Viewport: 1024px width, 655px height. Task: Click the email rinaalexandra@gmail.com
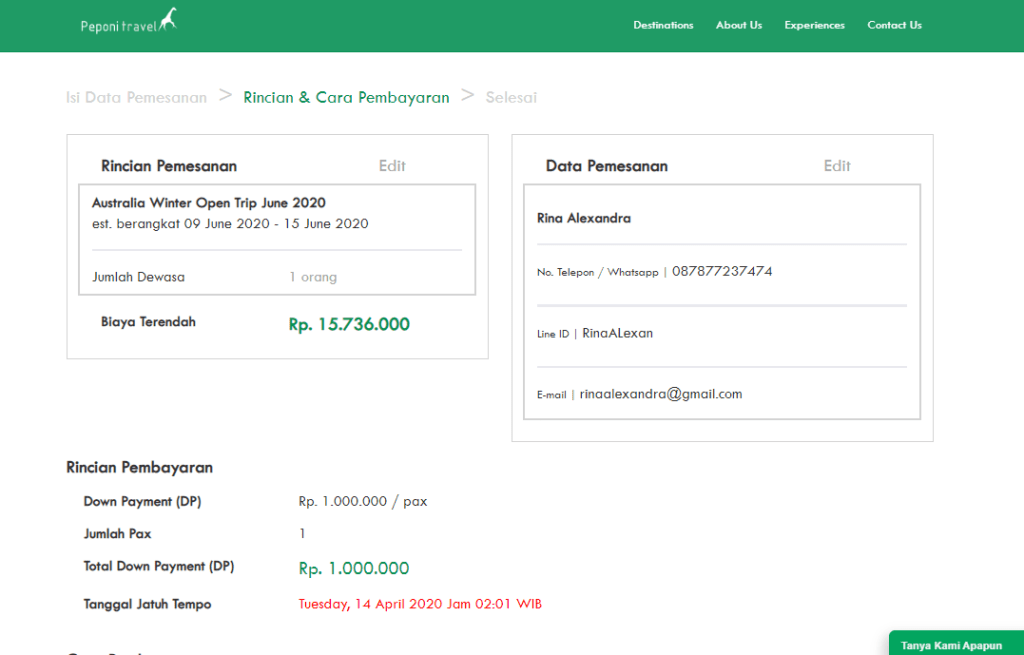coord(661,394)
